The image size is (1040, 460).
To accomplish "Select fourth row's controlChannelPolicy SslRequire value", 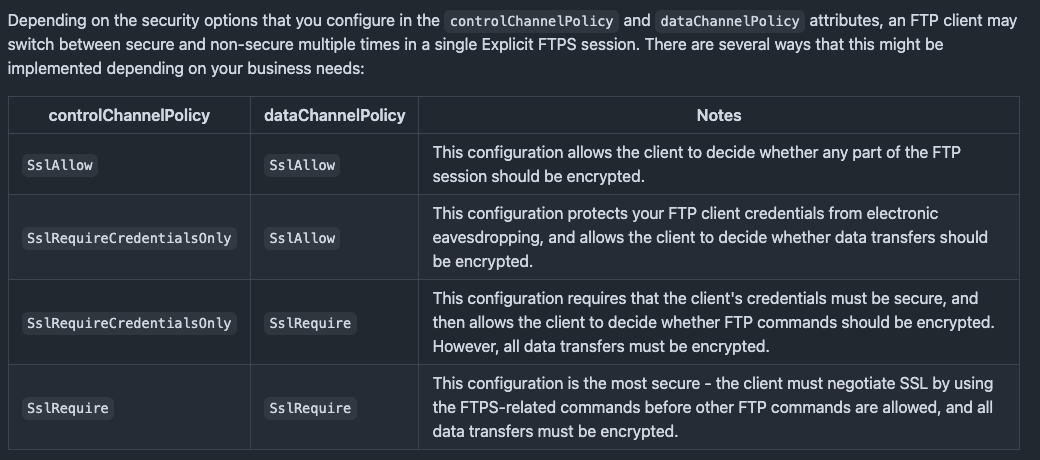I will 68,408.
